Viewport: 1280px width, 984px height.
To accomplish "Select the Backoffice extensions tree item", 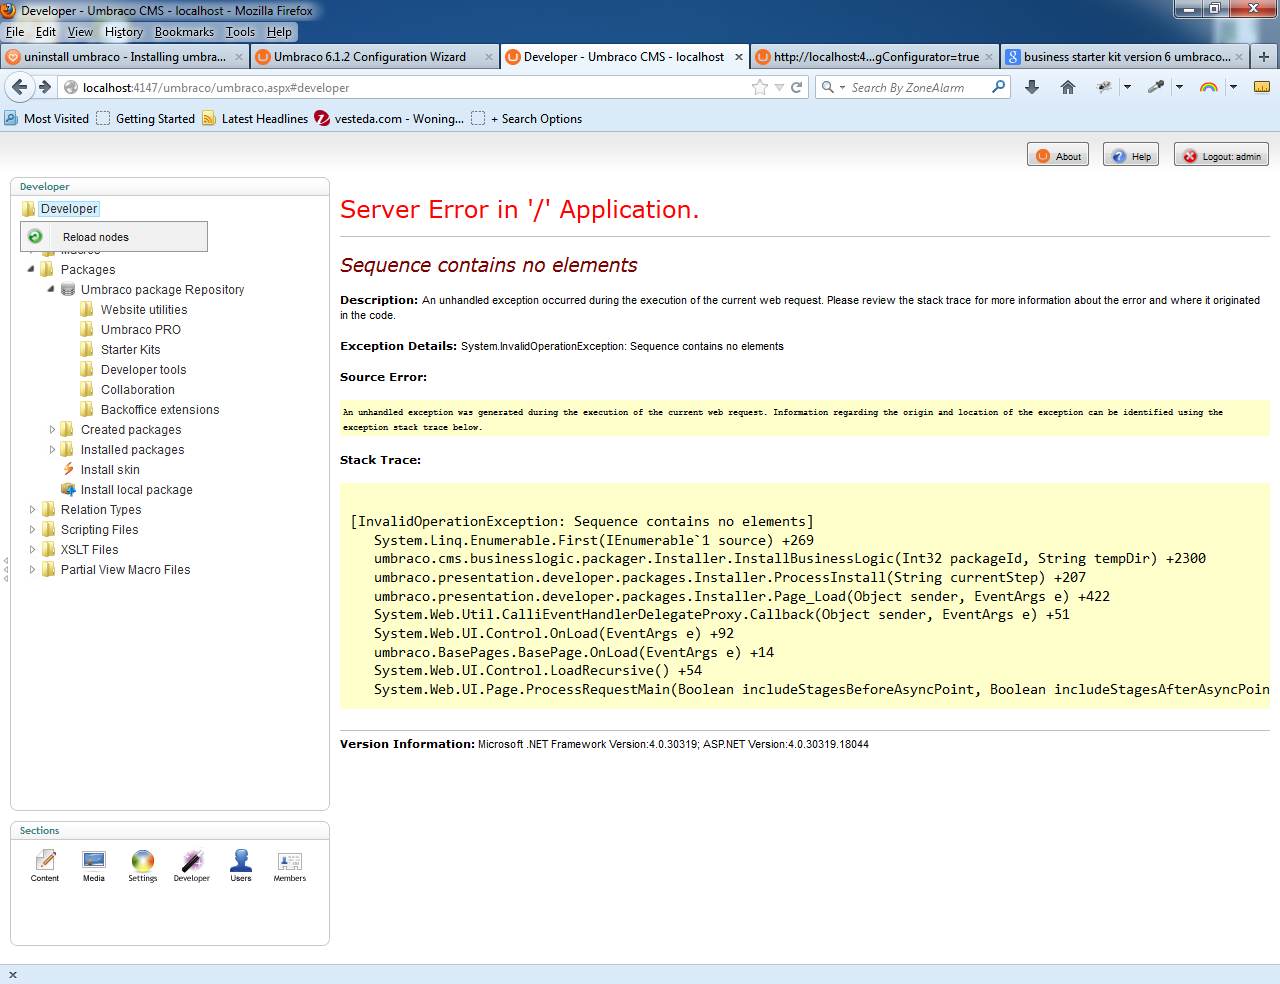I will 160,409.
